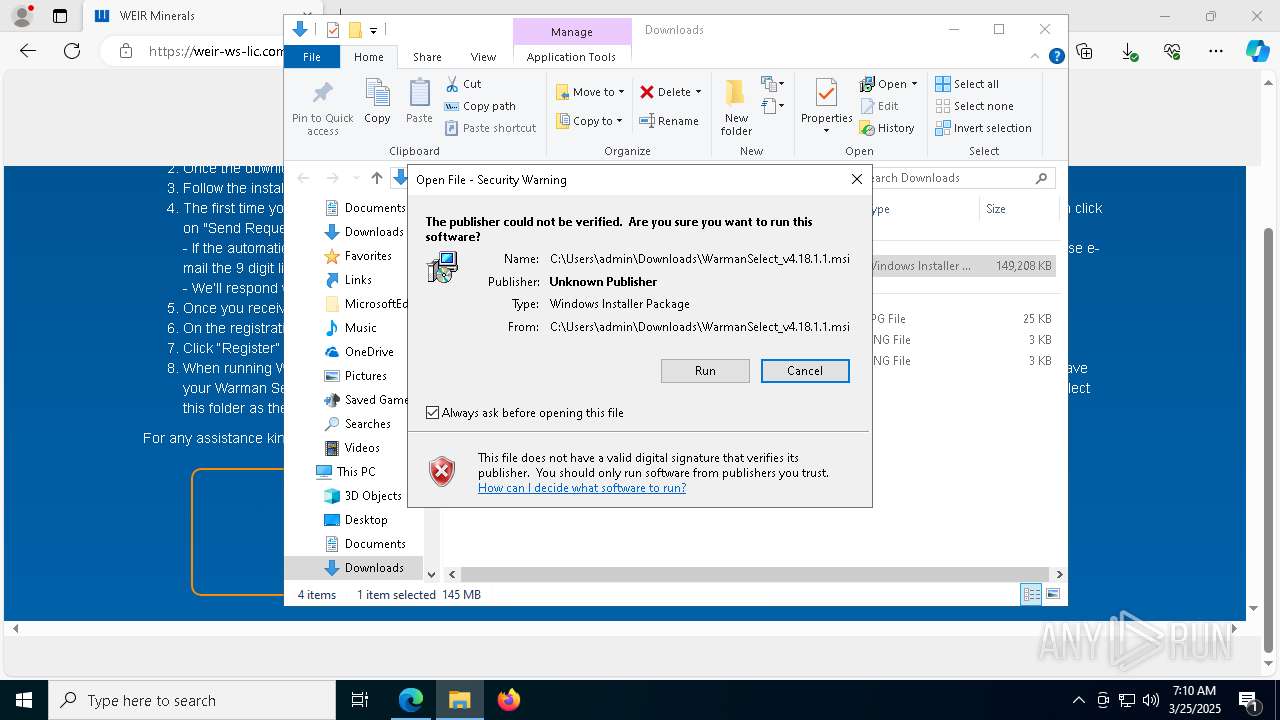Click volume icon in system tray
Viewport: 1280px width, 720px height.
1151,700
